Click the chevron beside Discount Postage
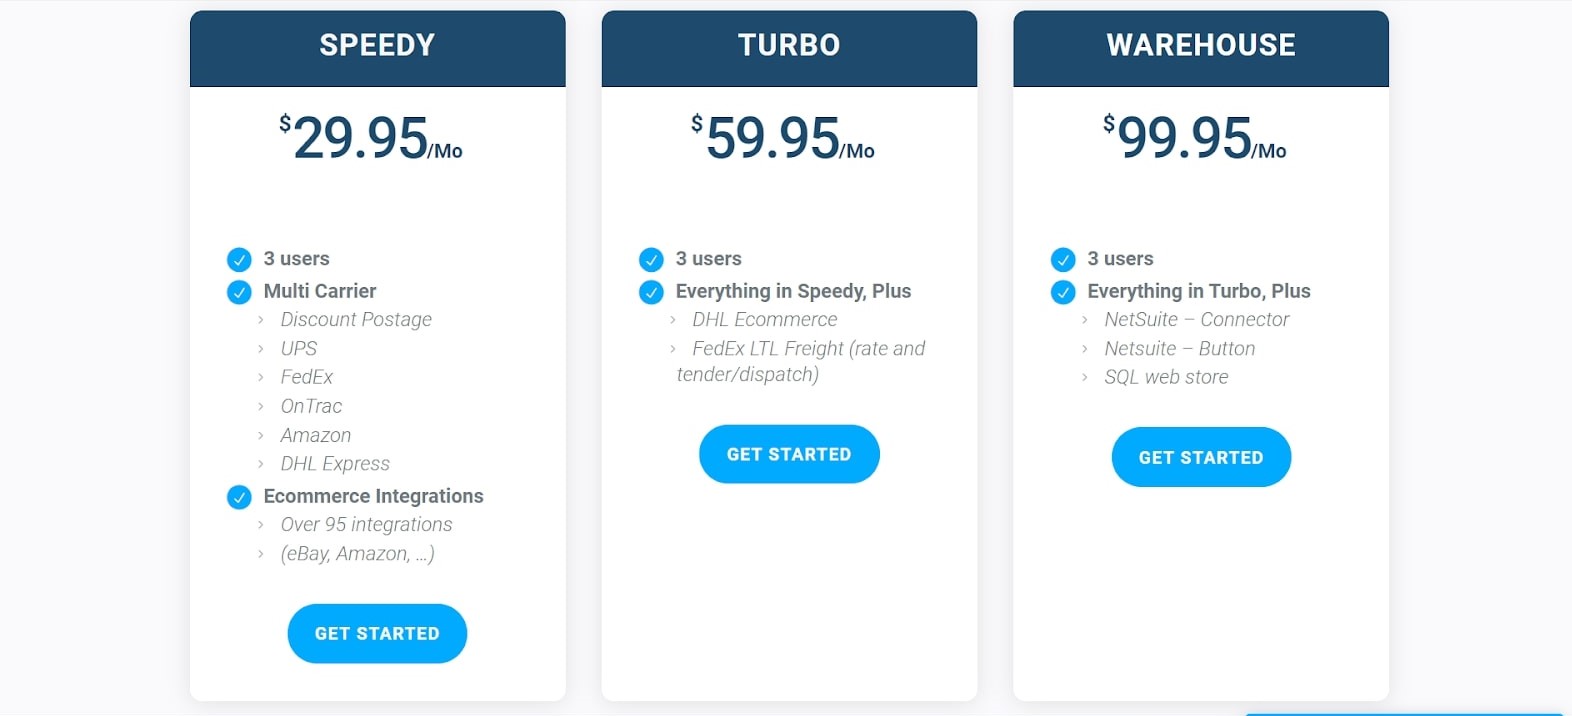The height and width of the screenshot is (716, 1572). tap(261, 320)
